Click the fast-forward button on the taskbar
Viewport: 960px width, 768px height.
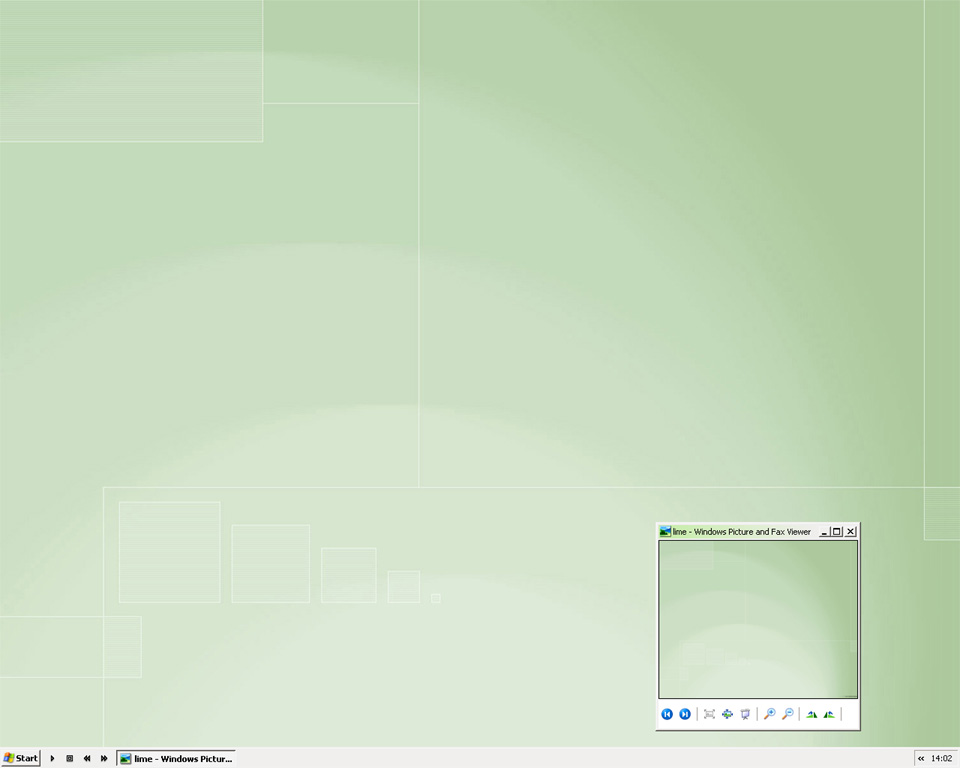pos(104,758)
